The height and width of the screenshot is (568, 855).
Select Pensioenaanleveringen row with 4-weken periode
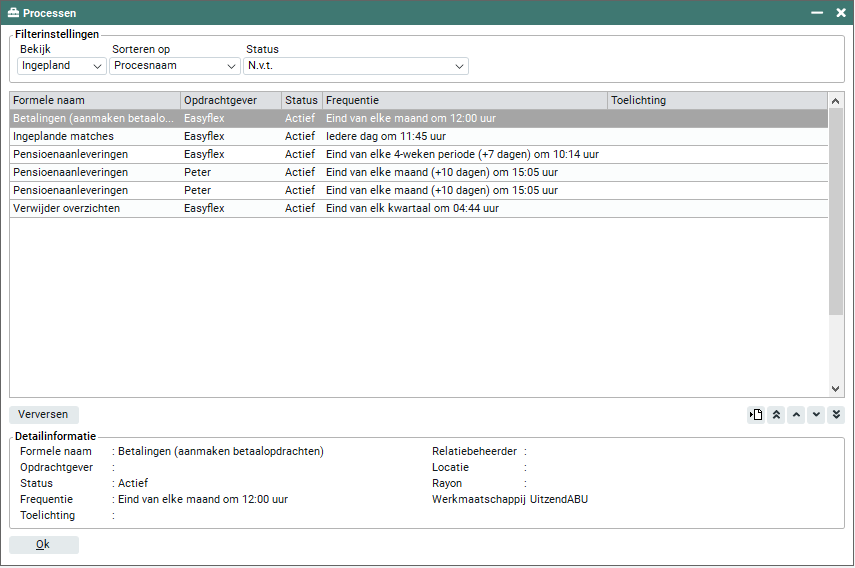tap(95, 154)
